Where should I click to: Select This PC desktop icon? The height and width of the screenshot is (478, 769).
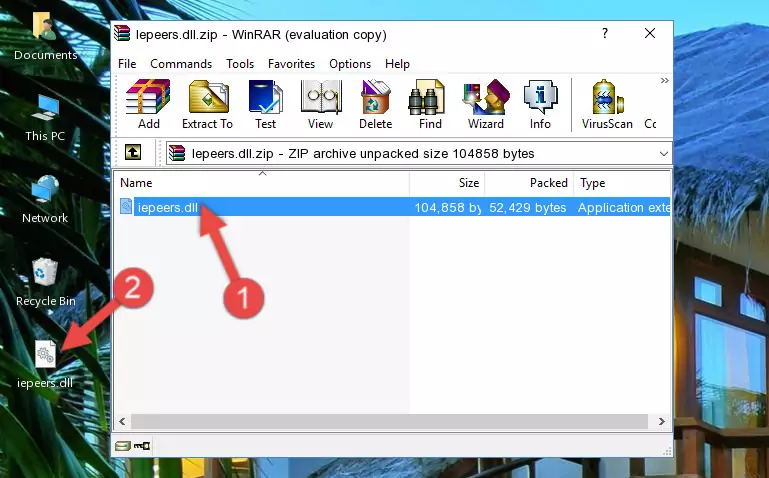45,118
